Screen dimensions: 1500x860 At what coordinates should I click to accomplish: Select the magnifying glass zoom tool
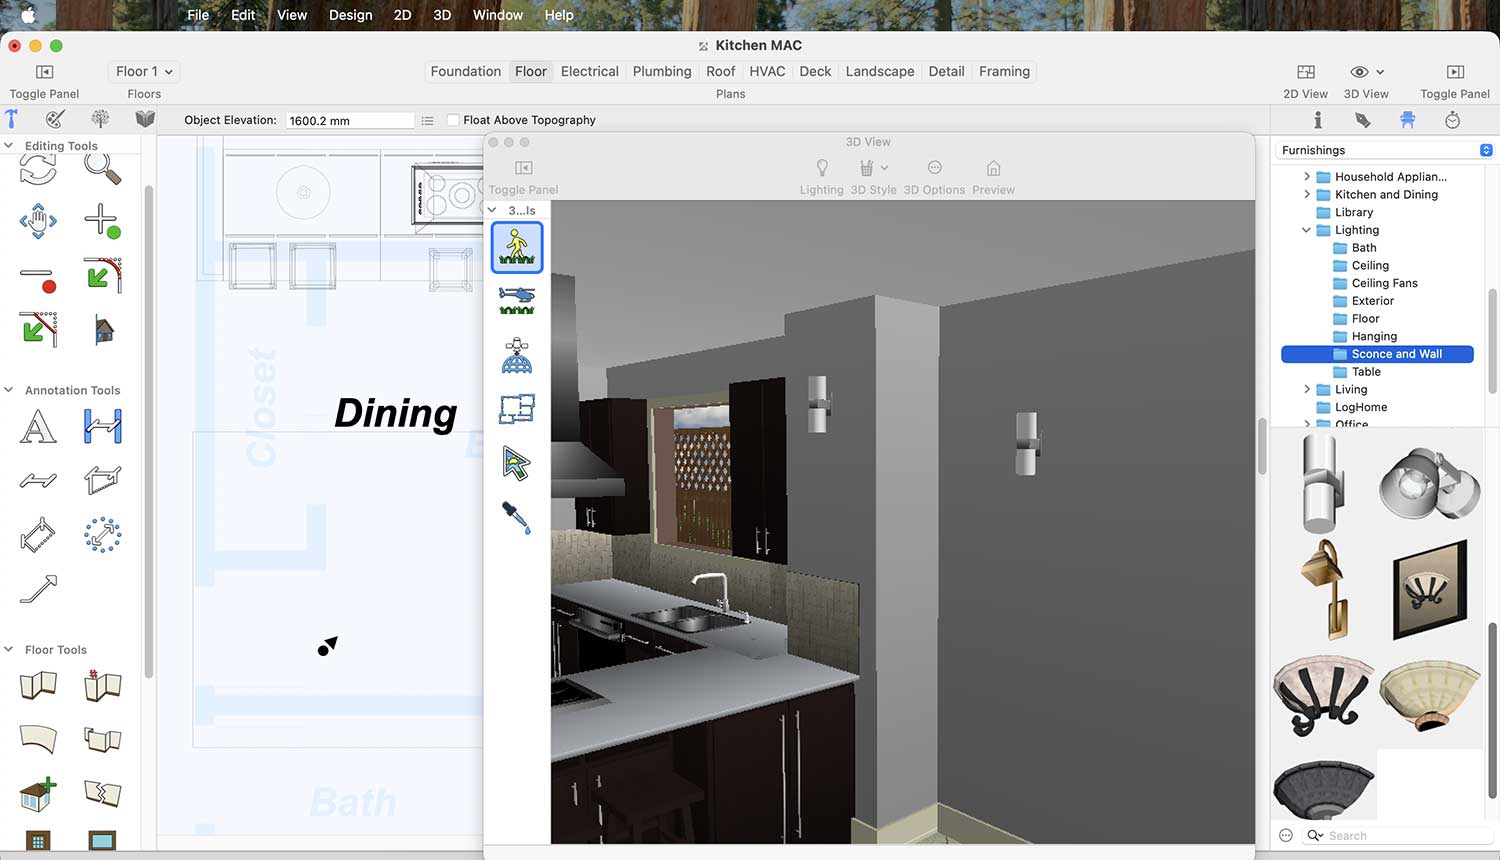[x=102, y=169]
